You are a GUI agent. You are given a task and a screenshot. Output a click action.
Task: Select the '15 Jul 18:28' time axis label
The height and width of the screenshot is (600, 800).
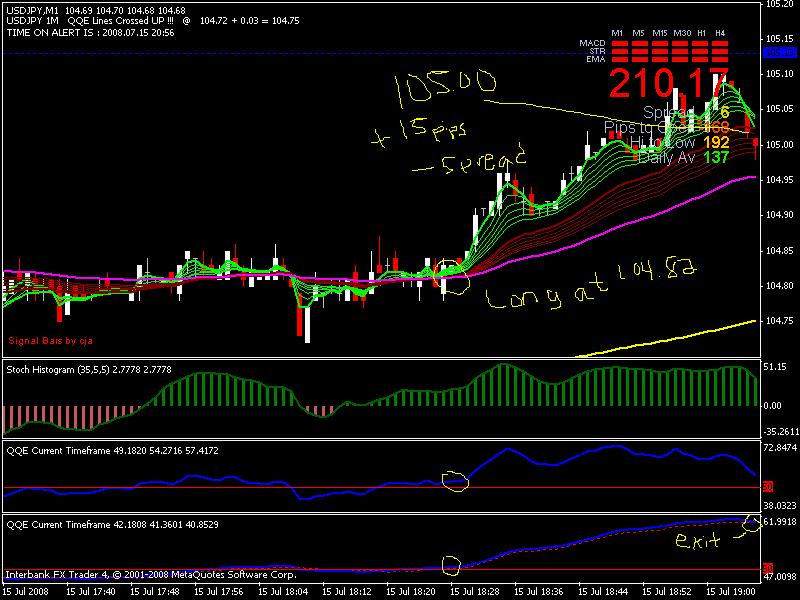[474, 592]
